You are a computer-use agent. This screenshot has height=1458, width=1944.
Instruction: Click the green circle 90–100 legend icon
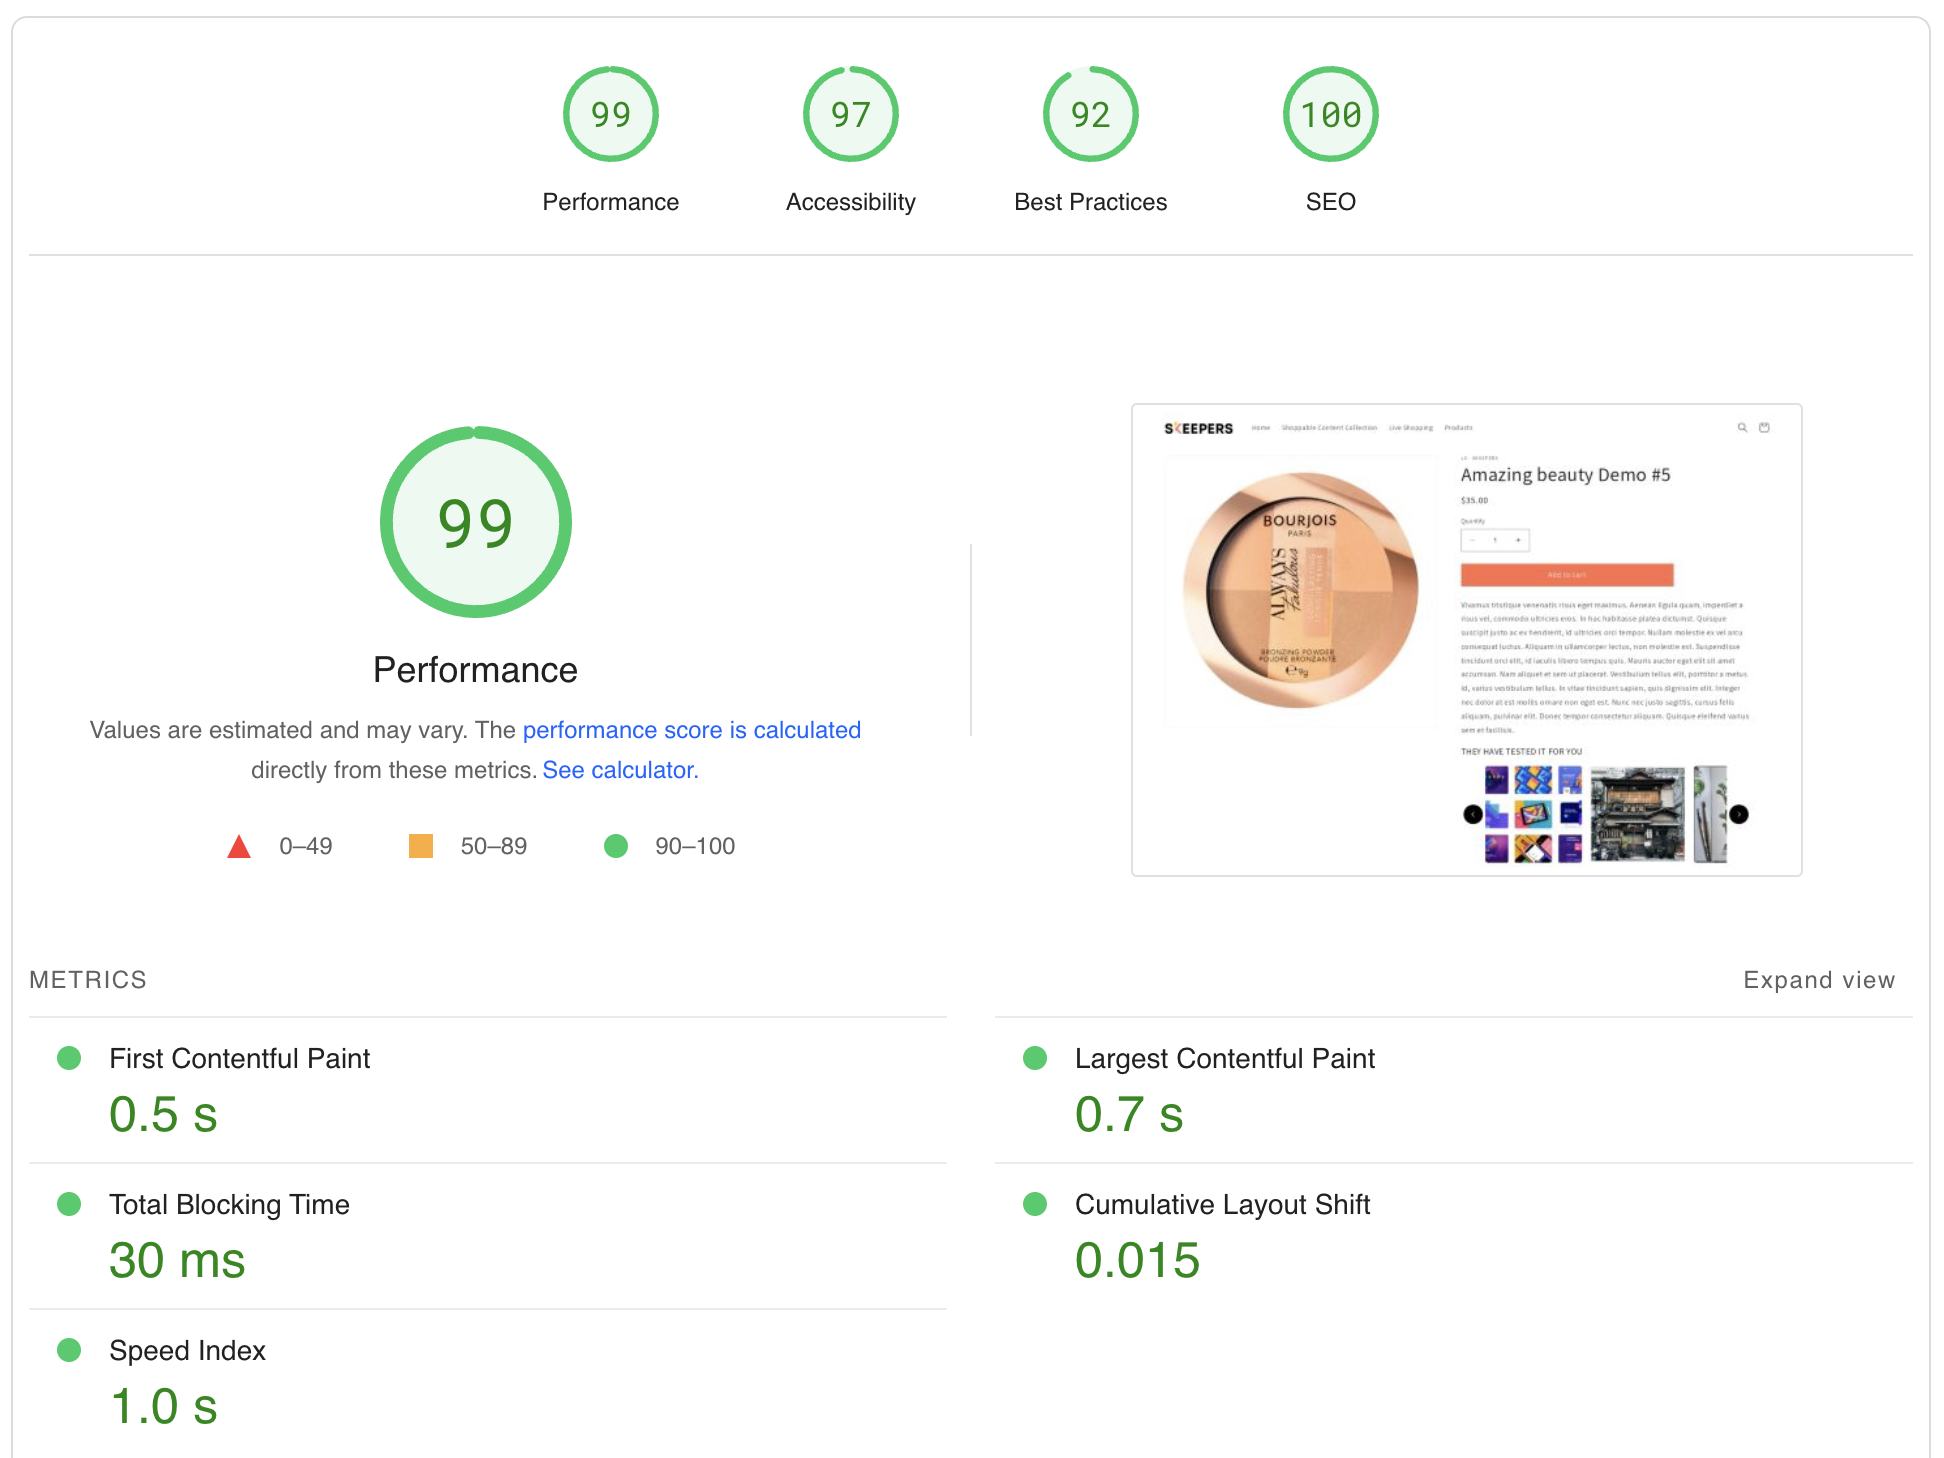tap(616, 846)
